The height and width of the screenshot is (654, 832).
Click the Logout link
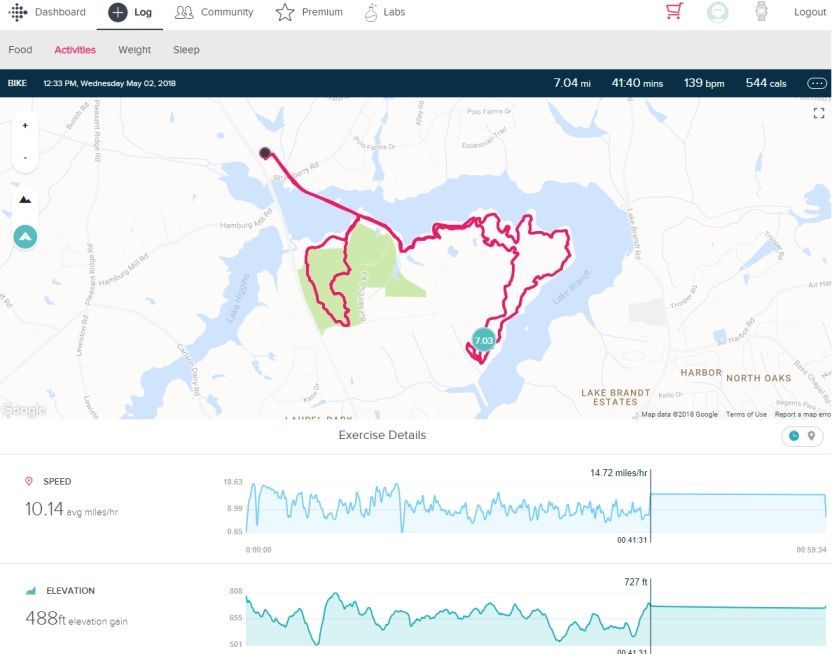coord(809,12)
